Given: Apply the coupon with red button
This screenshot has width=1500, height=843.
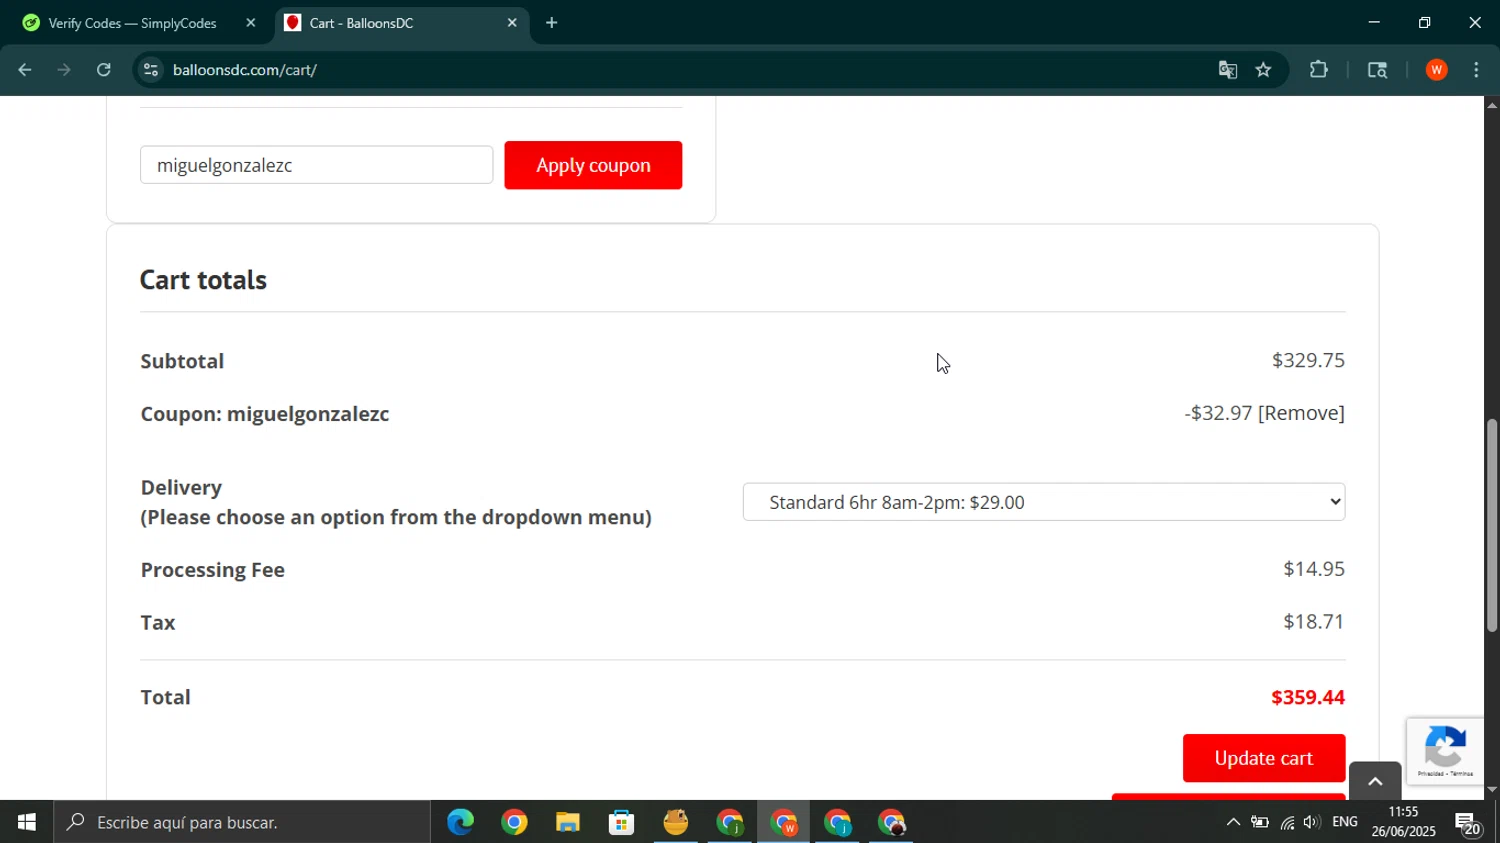Looking at the screenshot, I should tap(593, 165).
